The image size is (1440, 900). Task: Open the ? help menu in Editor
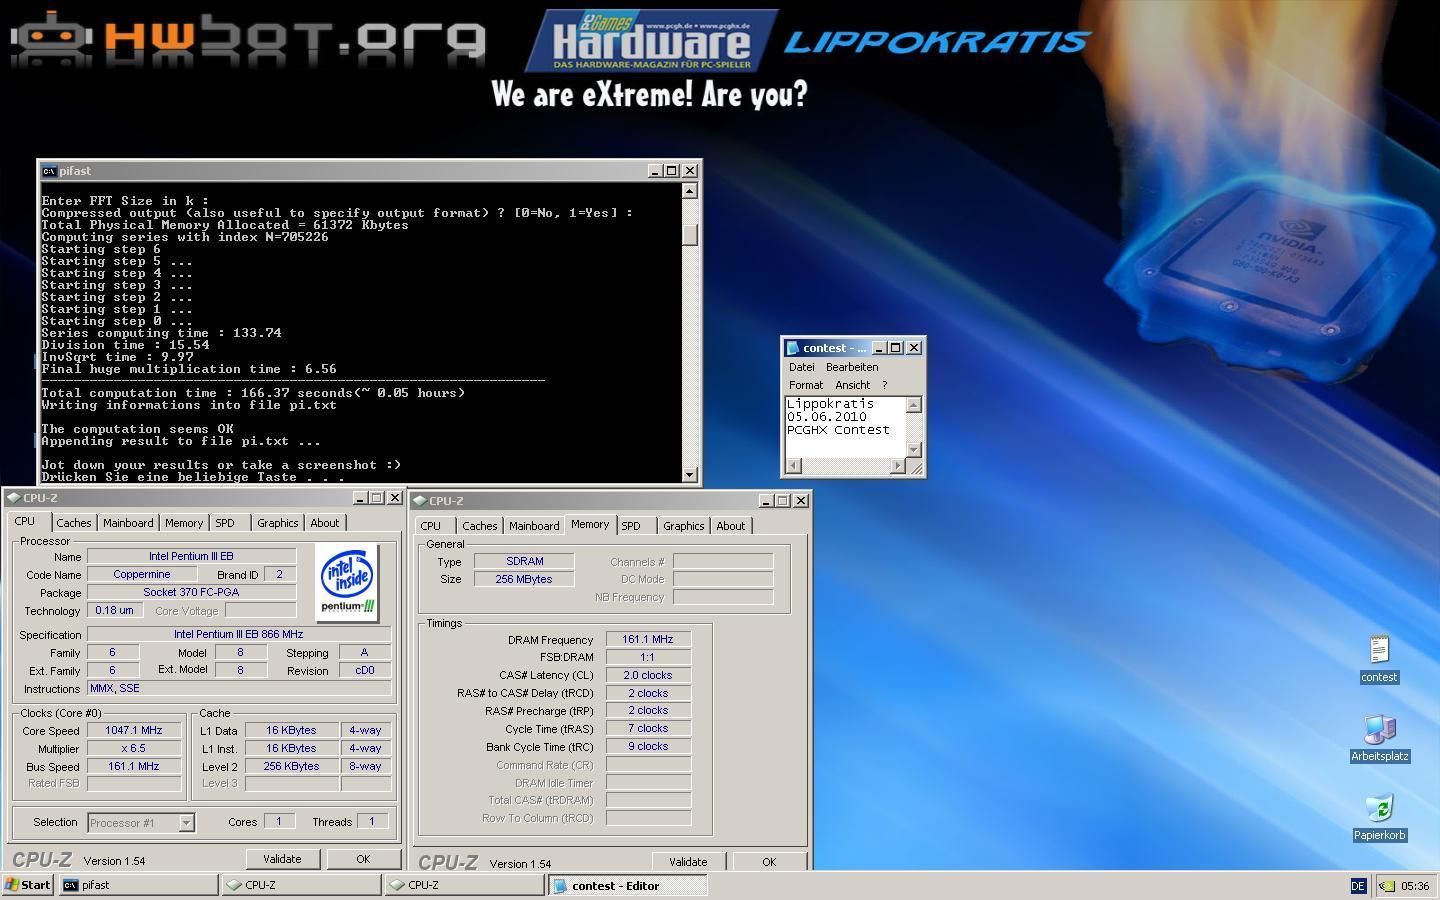tap(884, 385)
